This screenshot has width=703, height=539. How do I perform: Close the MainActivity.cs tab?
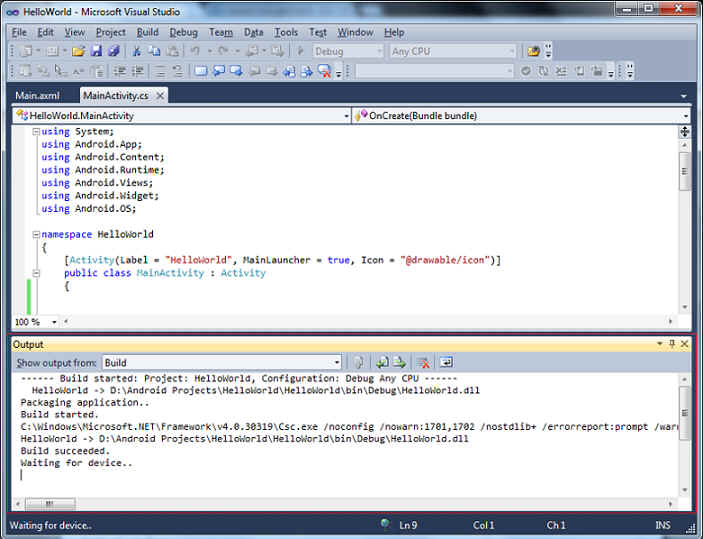(160, 96)
